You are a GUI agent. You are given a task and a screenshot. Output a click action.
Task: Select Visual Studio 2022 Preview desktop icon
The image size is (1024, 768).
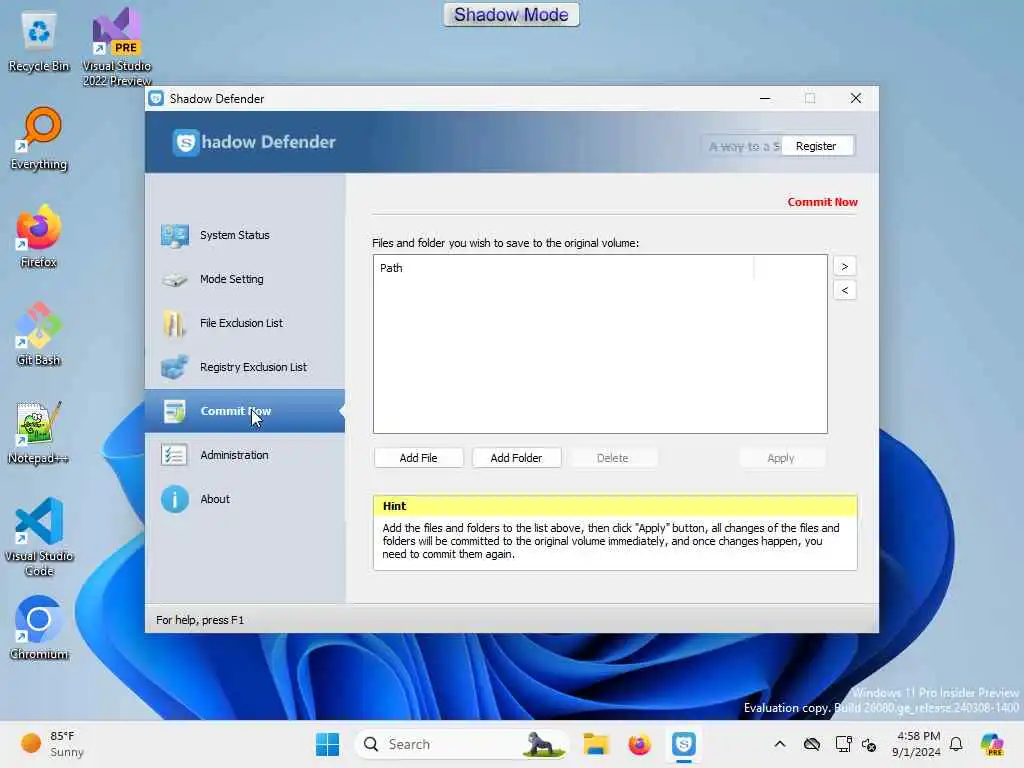tap(117, 47)
